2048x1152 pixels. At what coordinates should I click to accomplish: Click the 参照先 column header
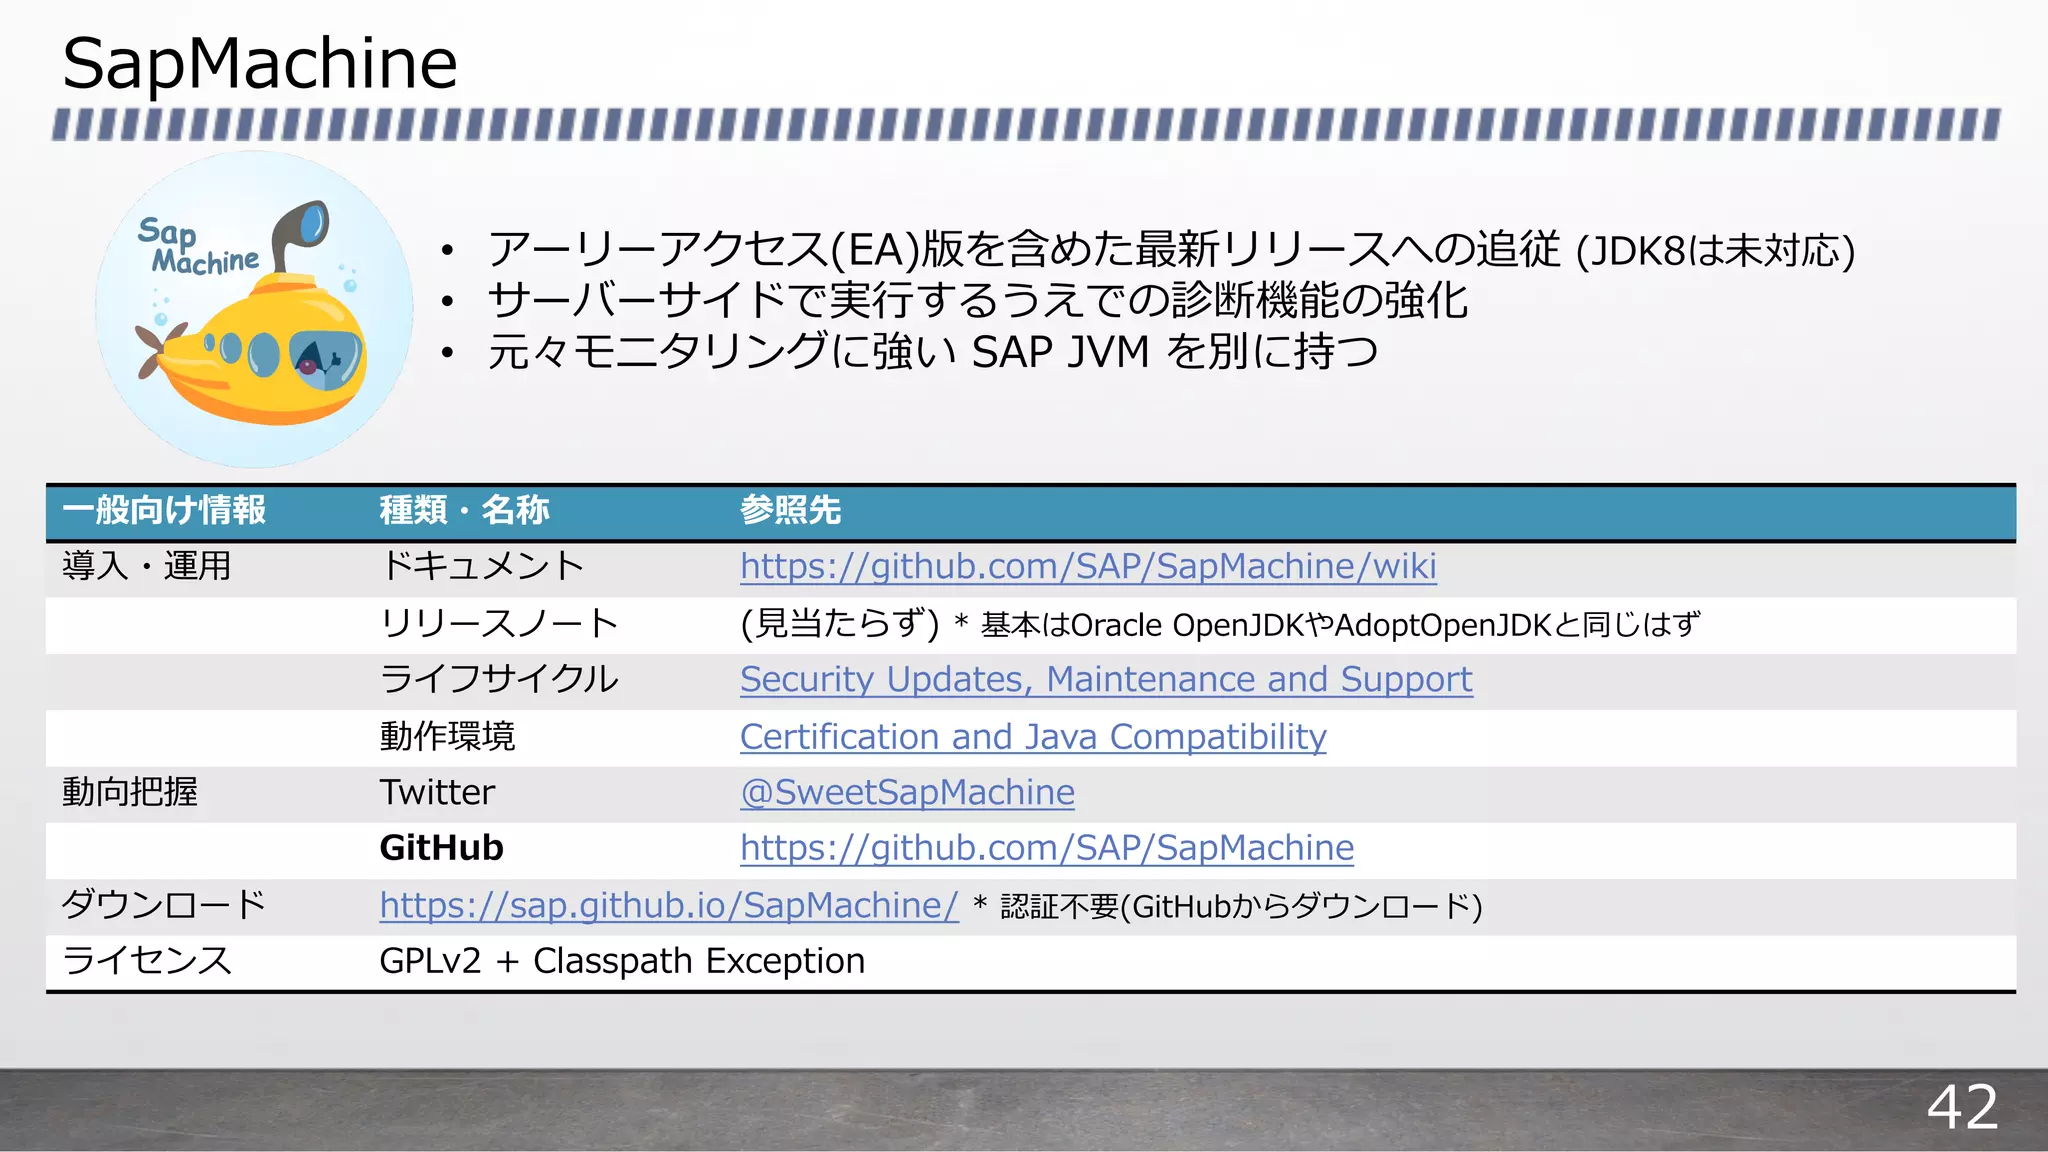click(x=791, y=510)
